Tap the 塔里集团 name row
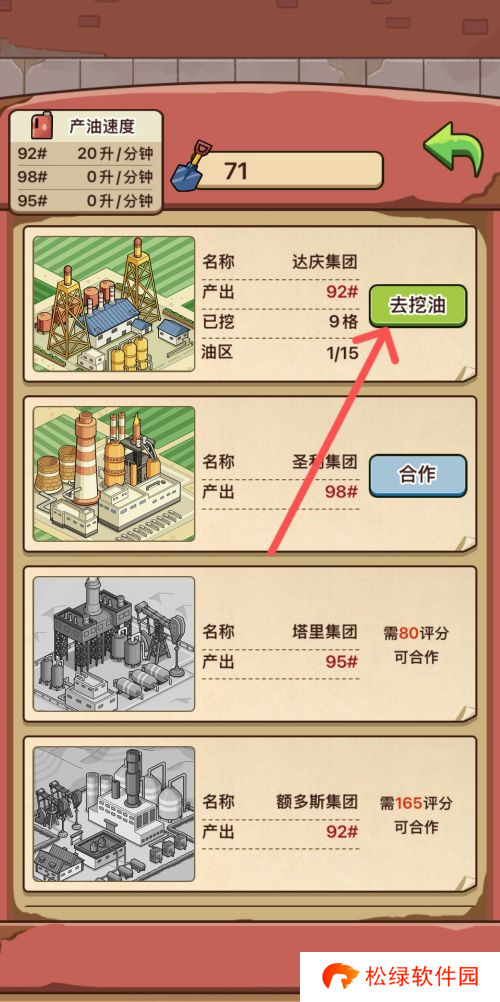The image size is (500, 1002). (x=280, y=632)
